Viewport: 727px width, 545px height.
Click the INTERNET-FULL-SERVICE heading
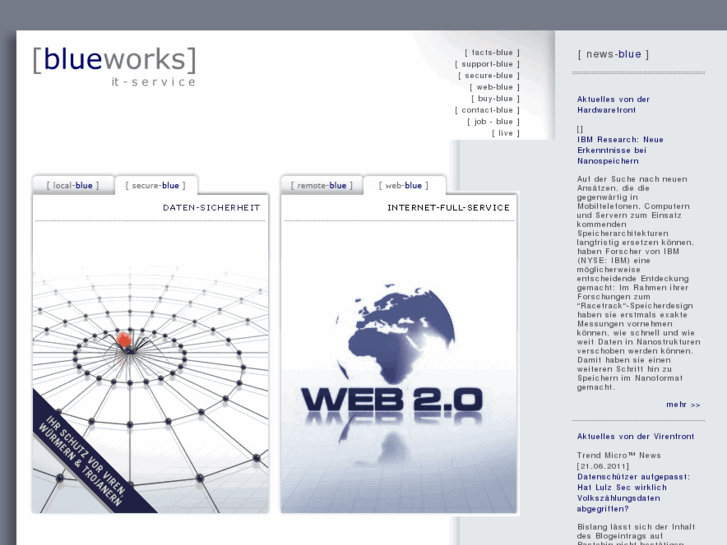point(448,208)
